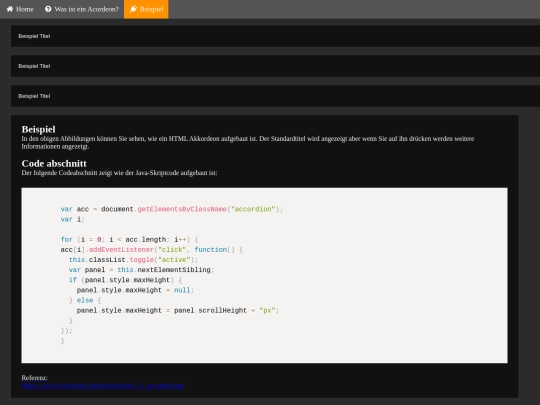Click the code line 'var i;'
Viewport: 540px width, 405px height.
pyautogui.click(x=72, y=219)
